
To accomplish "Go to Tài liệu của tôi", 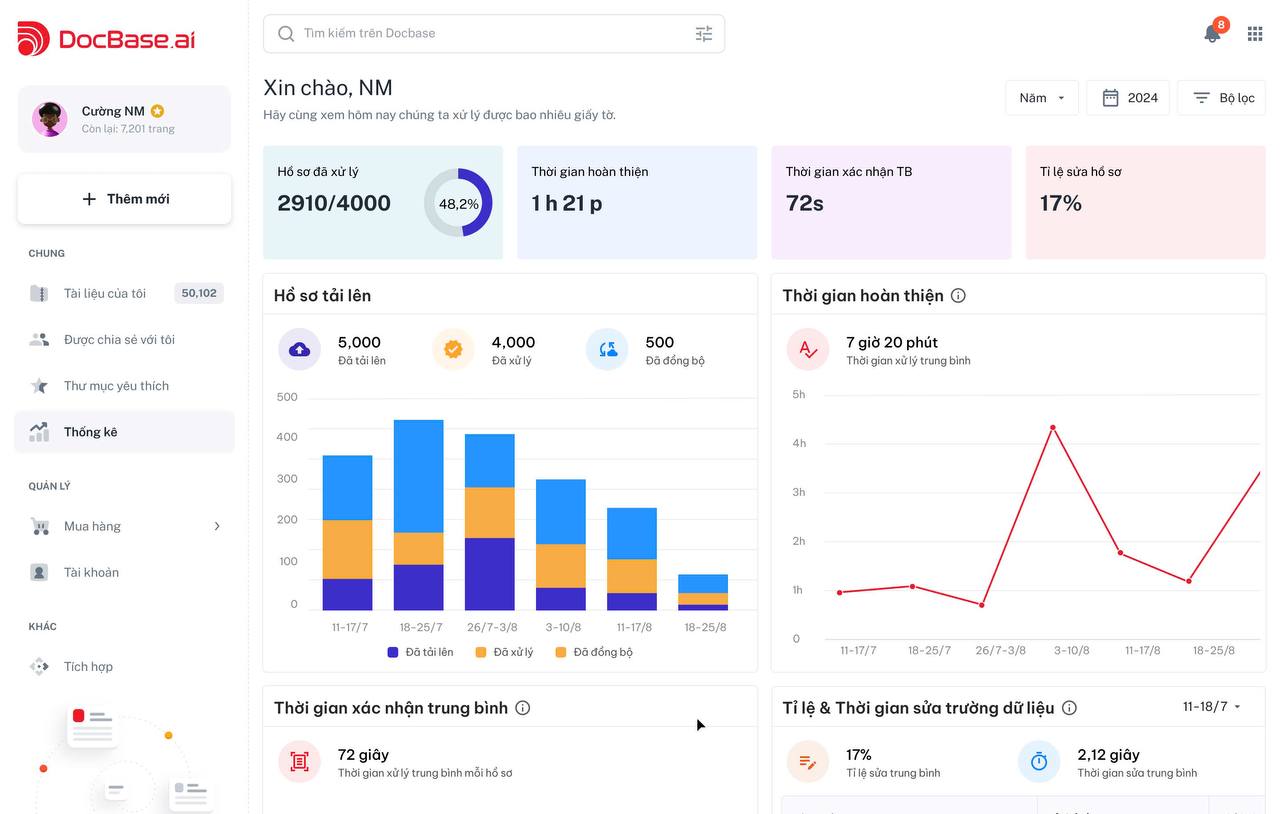I will pos(105,293).
